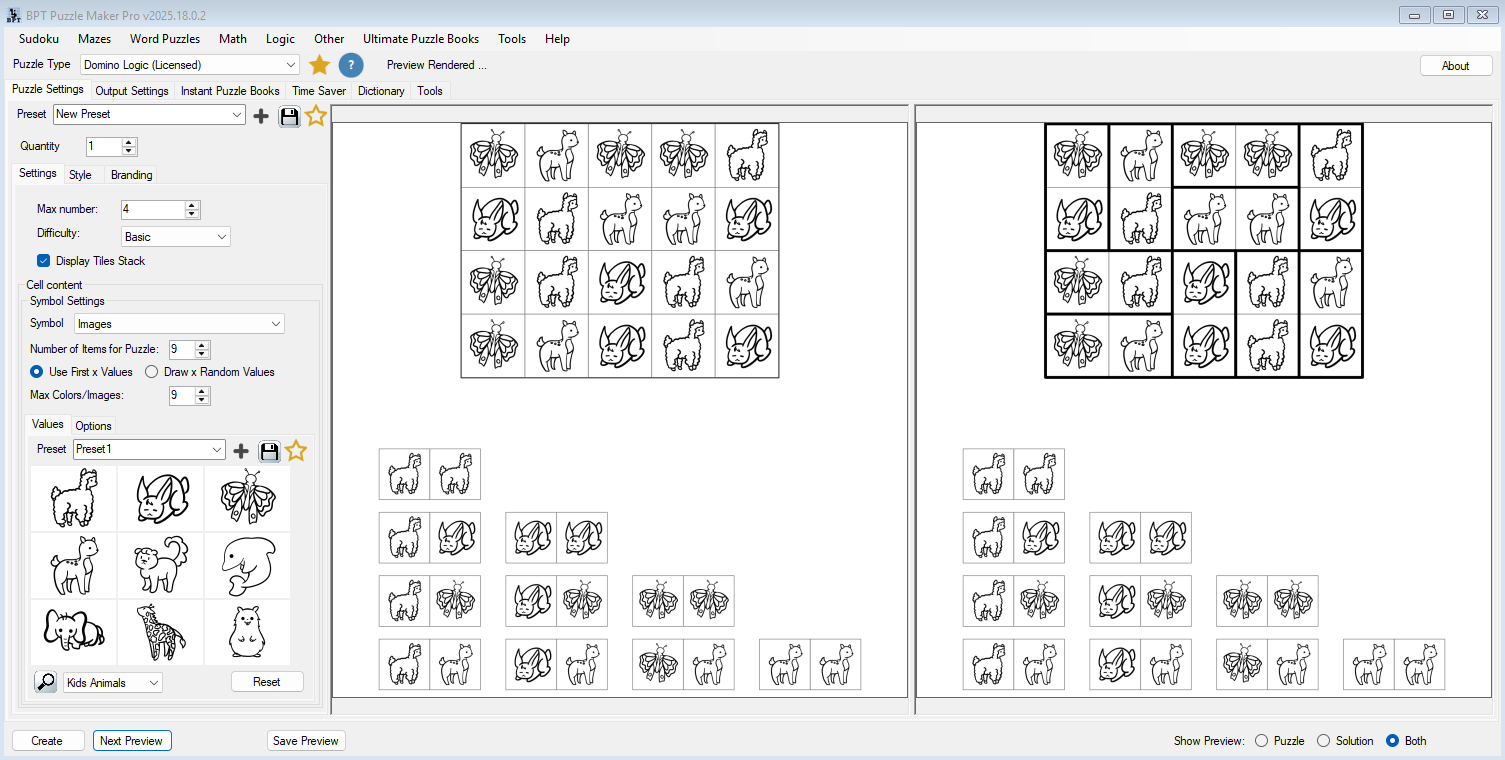This screenshot has width=1505, height=760.
Task: Open the blue help question mark
Action: pos(350,64)
